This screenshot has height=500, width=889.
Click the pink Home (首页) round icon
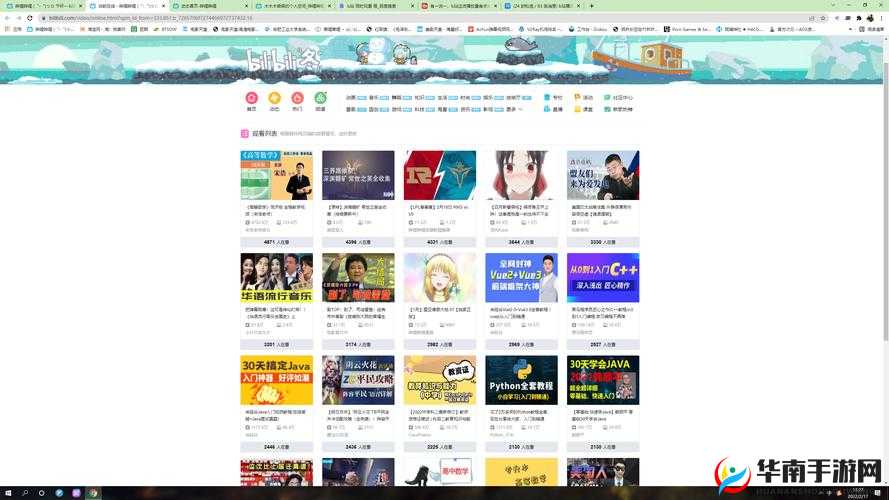click(251, 98)
